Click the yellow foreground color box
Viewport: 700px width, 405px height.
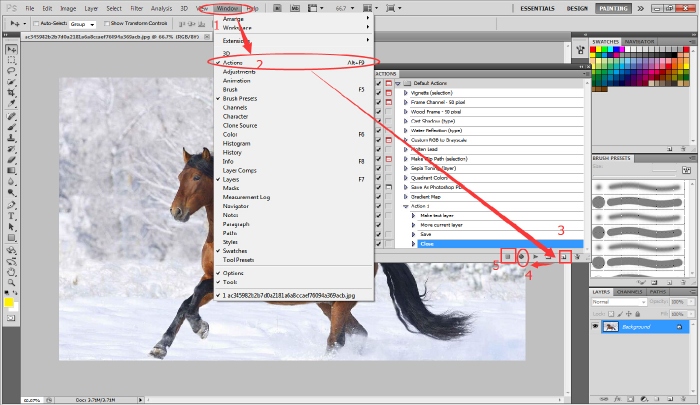[10, 302]
